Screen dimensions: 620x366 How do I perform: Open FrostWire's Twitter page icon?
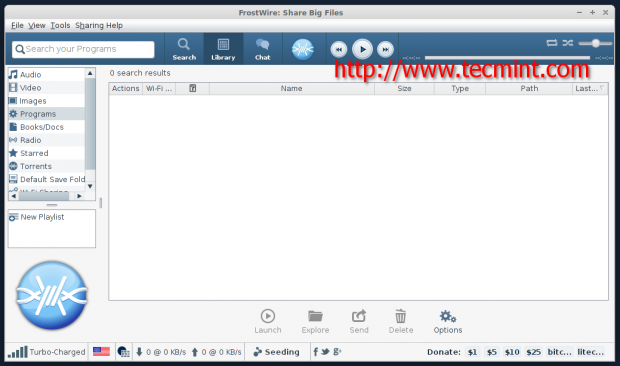point(325,351)
